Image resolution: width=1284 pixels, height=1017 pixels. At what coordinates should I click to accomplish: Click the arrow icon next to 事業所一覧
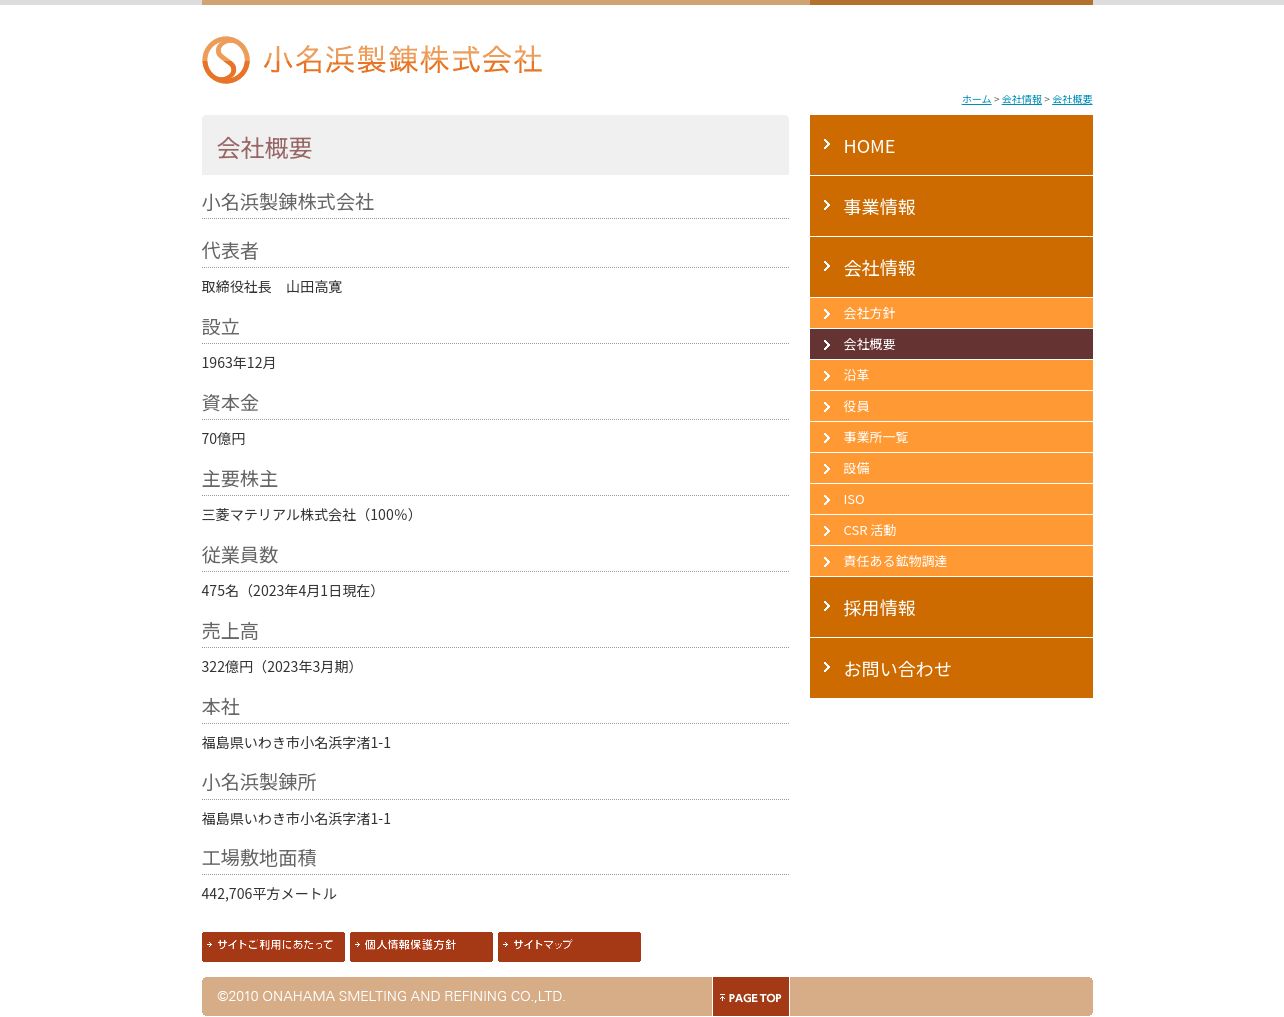[x=827, y=438]
